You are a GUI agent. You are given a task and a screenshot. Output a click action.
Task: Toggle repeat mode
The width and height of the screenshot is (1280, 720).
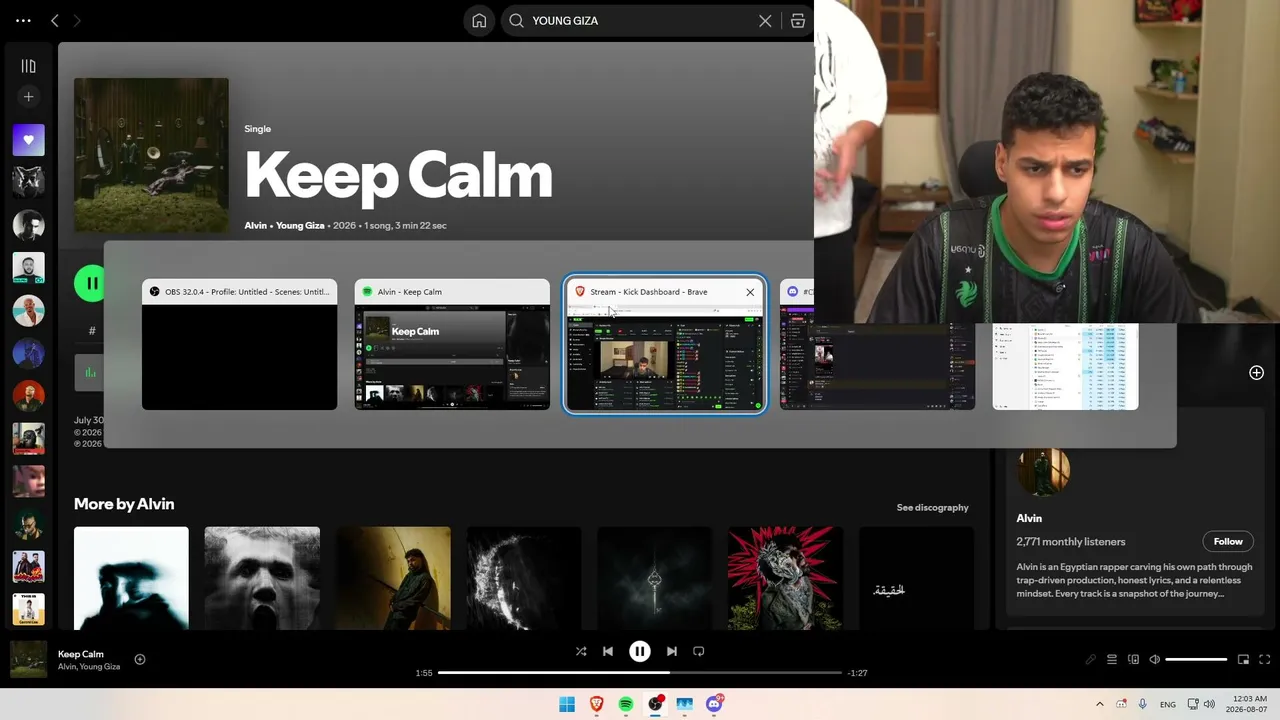[x=699, y=651]
